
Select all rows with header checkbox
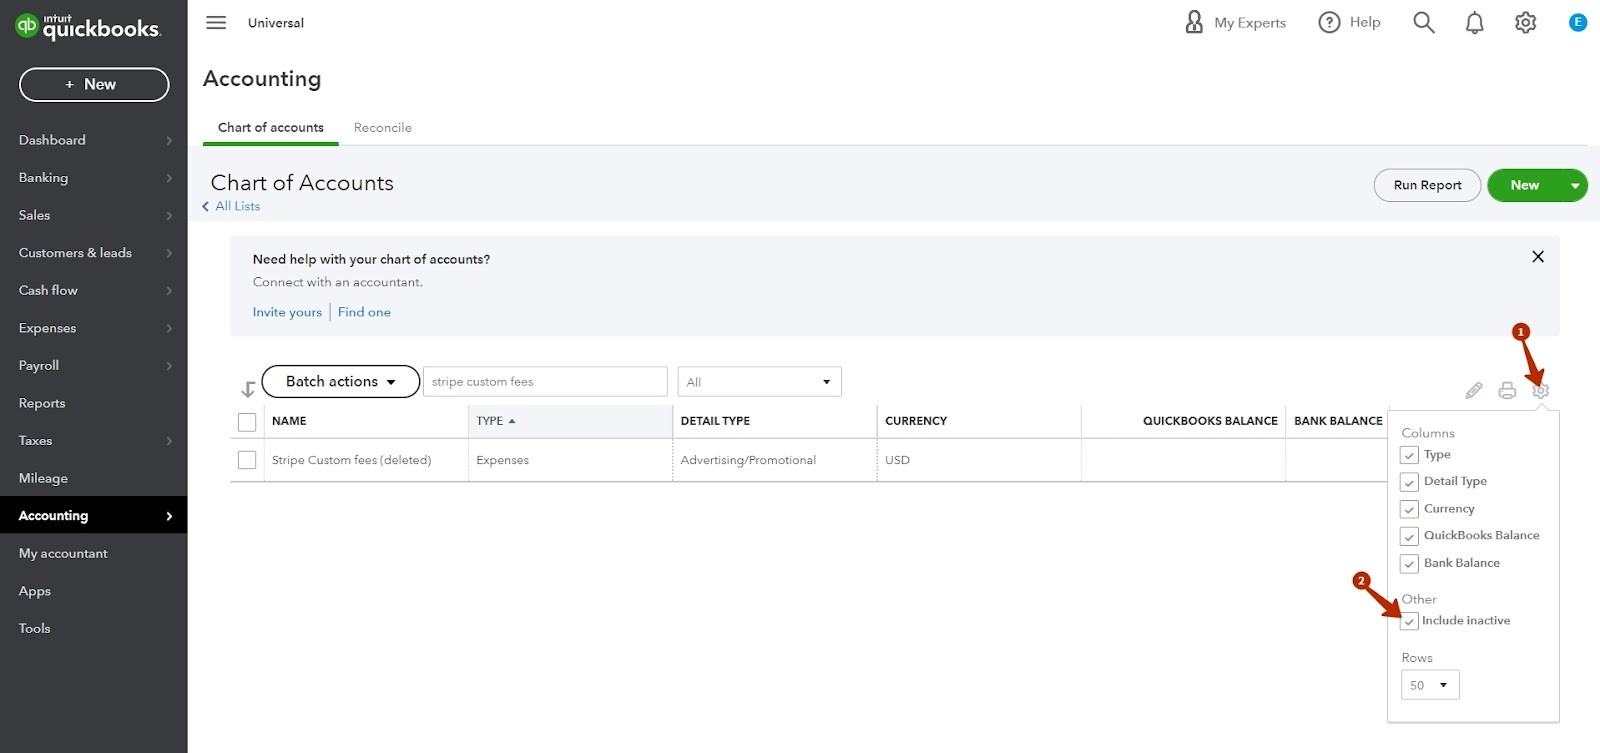[x=247, y=422]
